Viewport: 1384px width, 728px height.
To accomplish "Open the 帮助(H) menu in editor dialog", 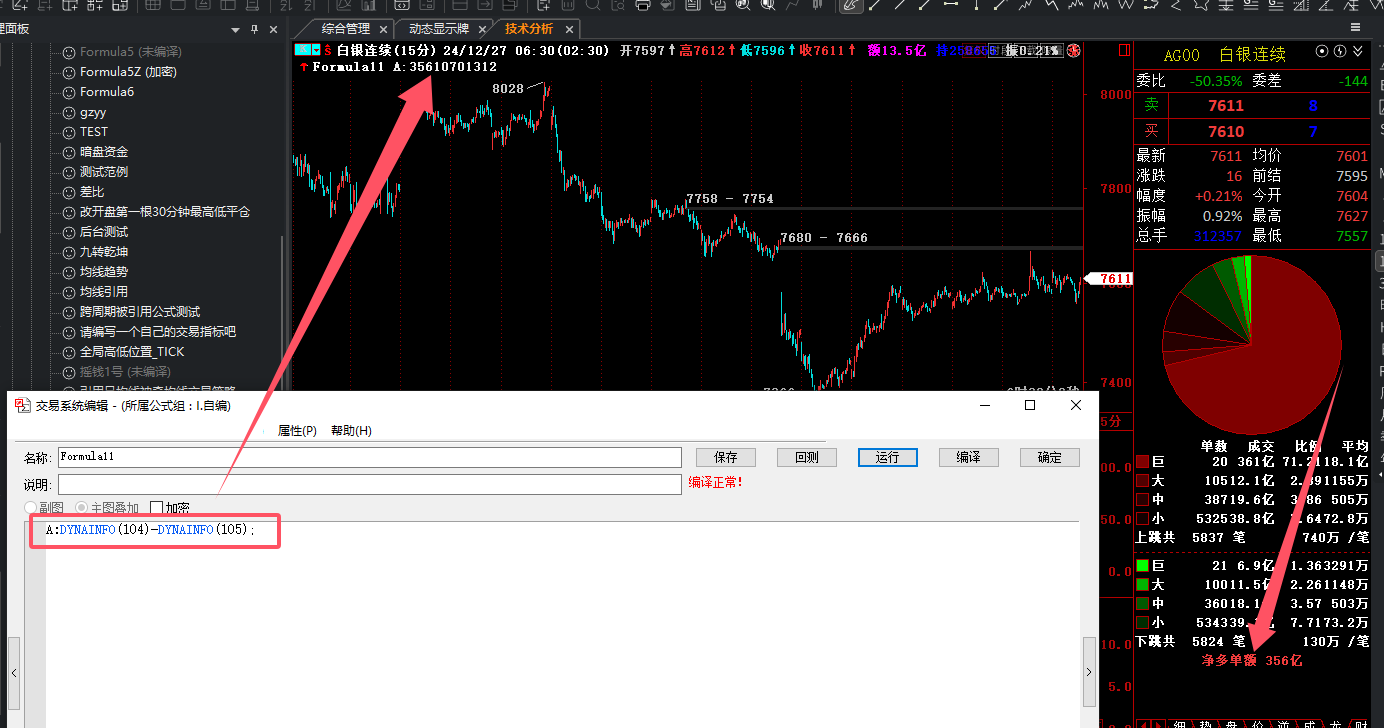I will tap(351, 430).
